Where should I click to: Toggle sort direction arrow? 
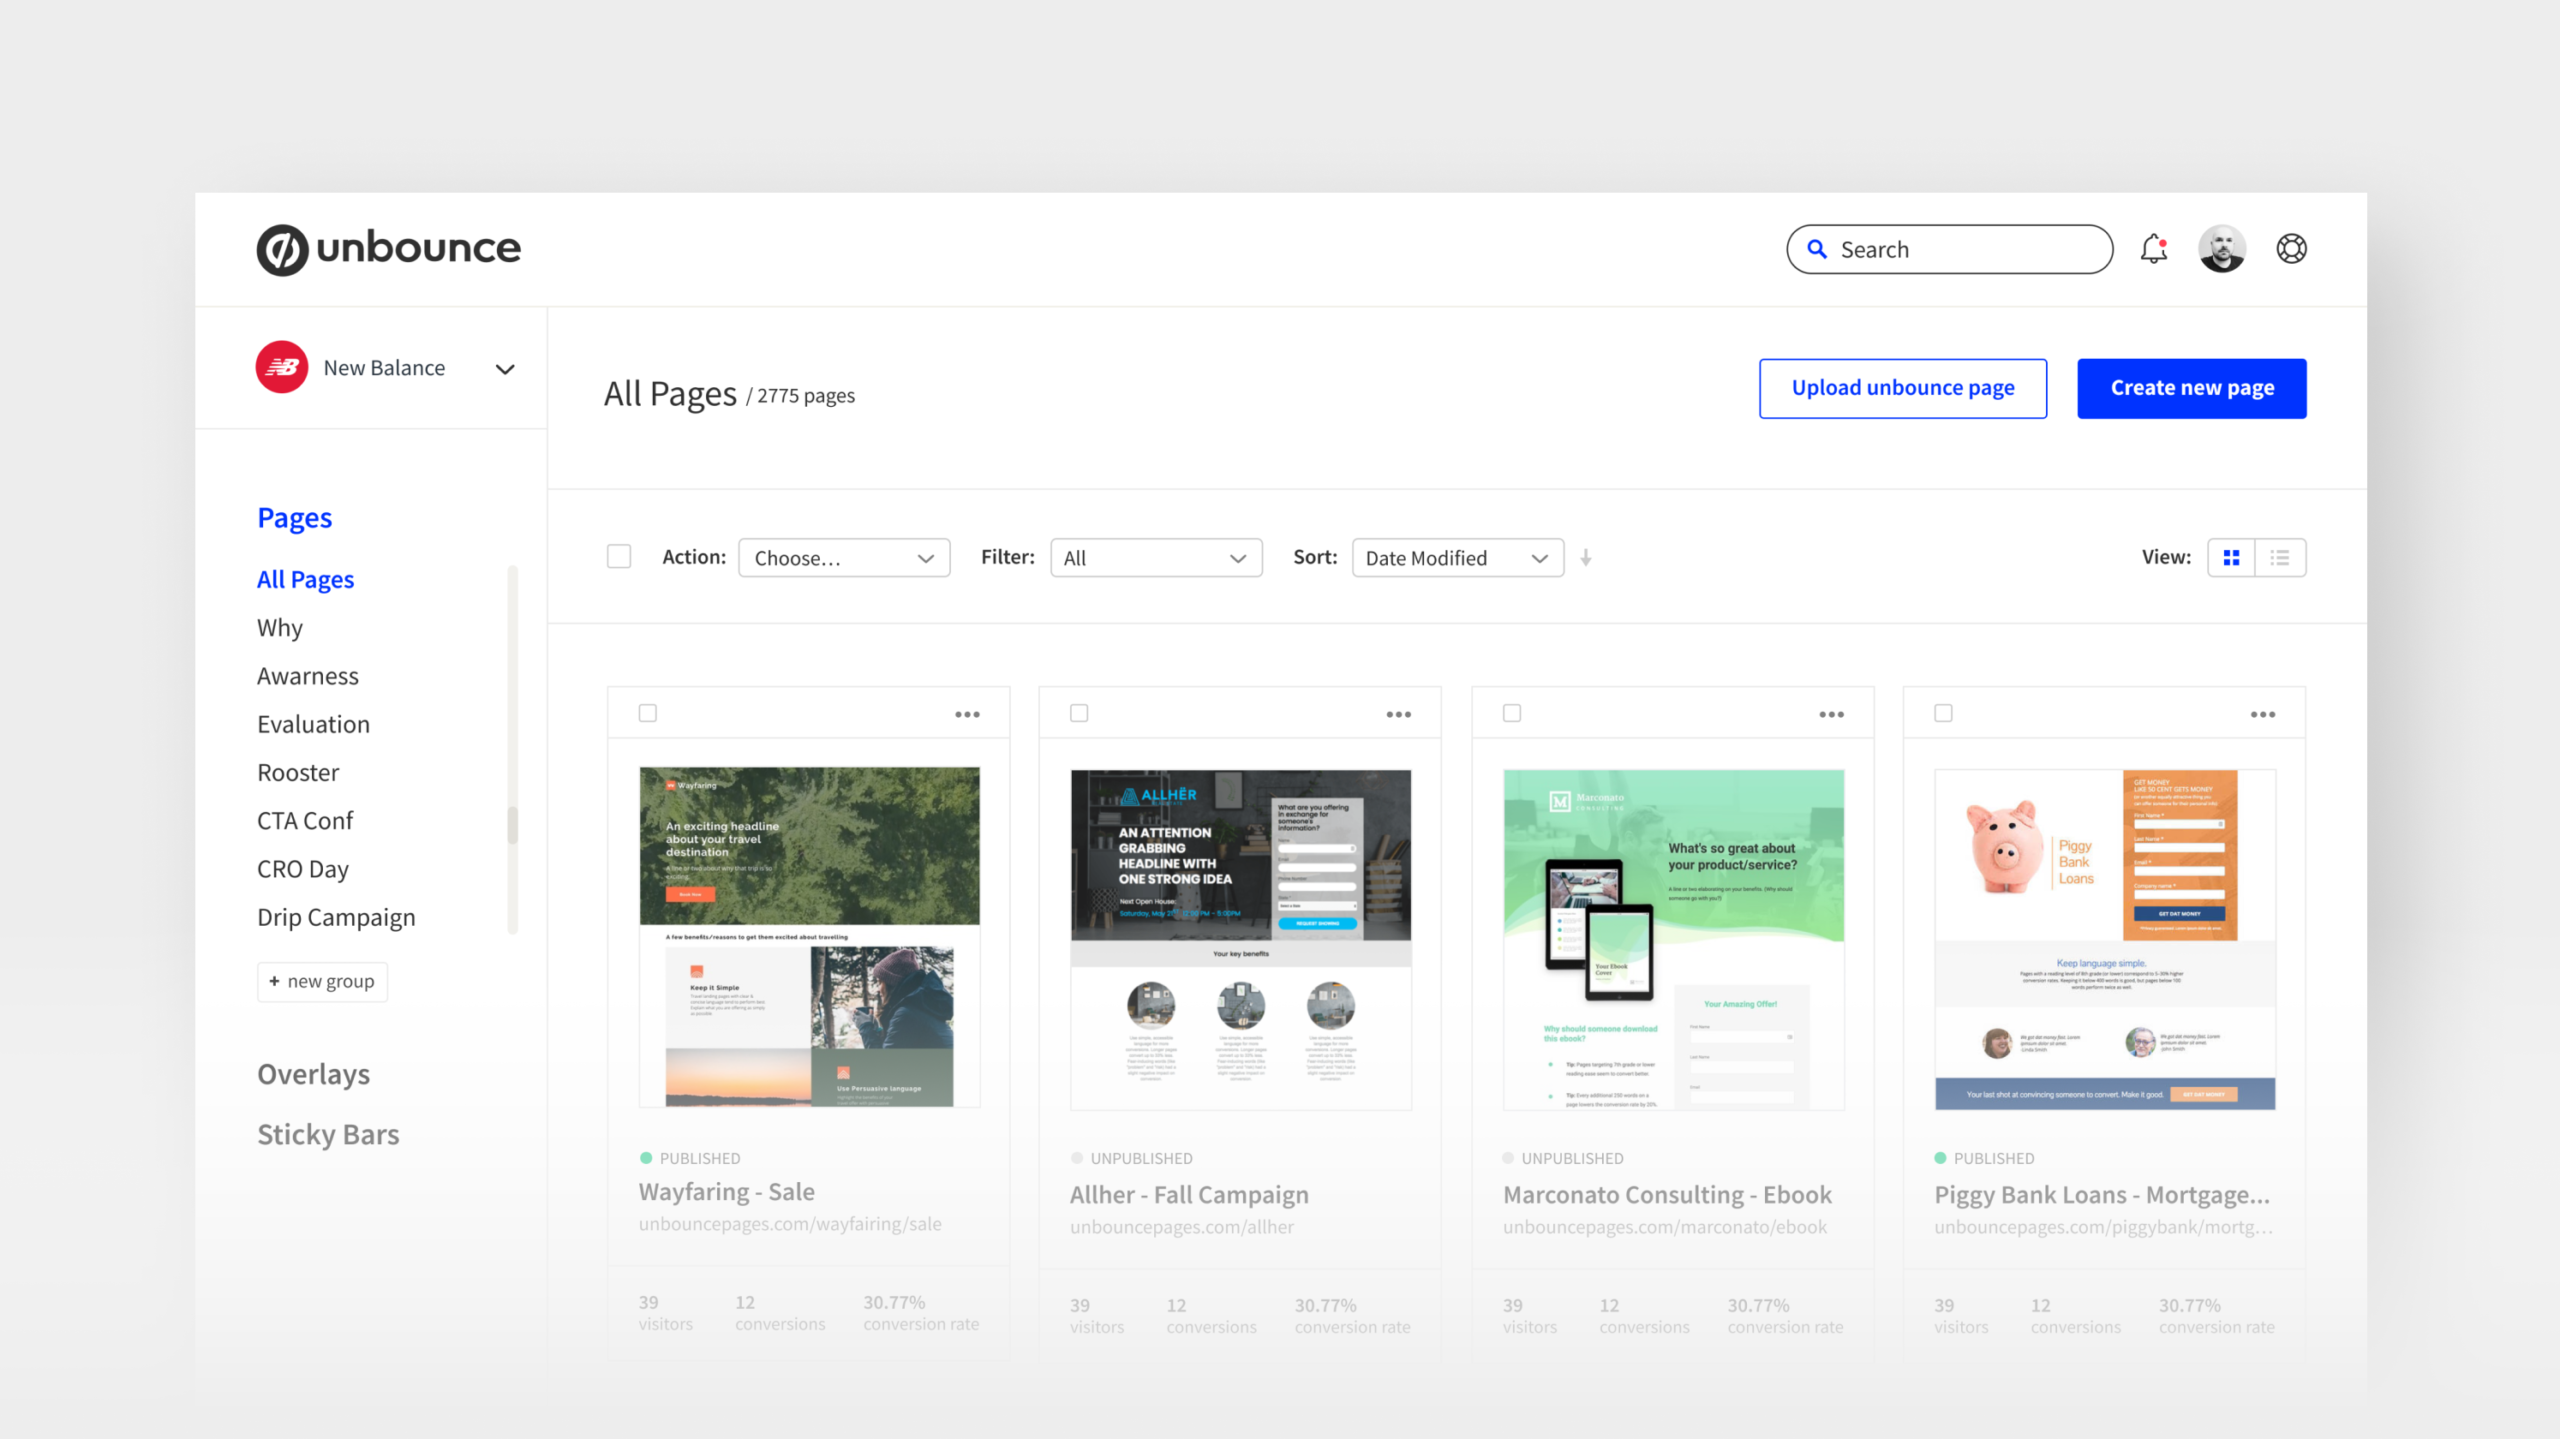click(x=1586, y=558)
